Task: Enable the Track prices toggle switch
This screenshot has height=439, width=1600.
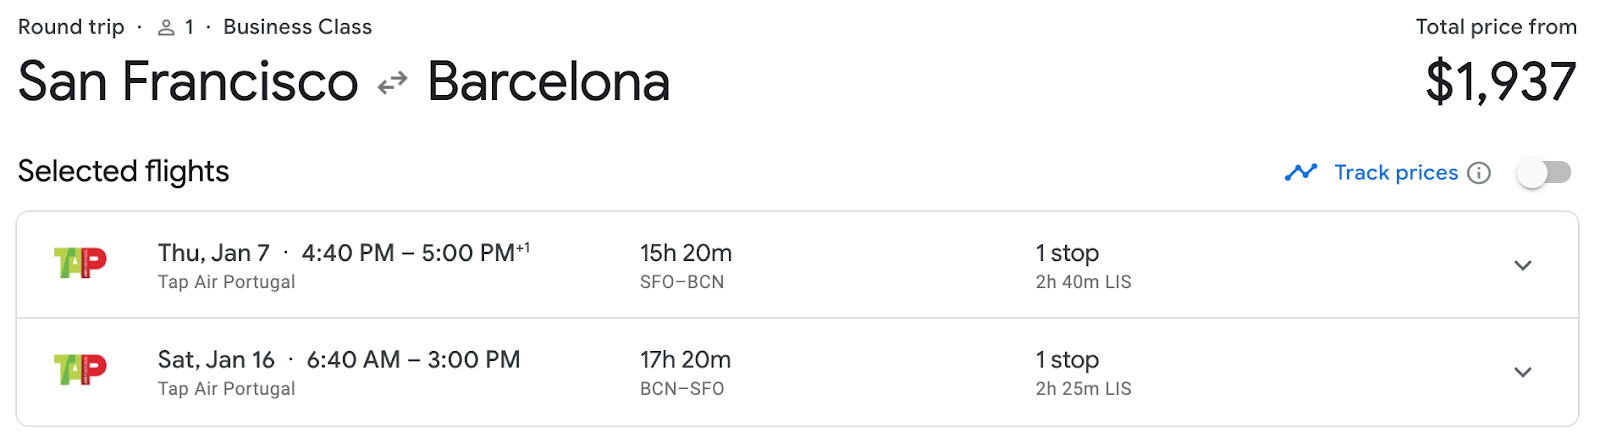Action: [1544, 173]
